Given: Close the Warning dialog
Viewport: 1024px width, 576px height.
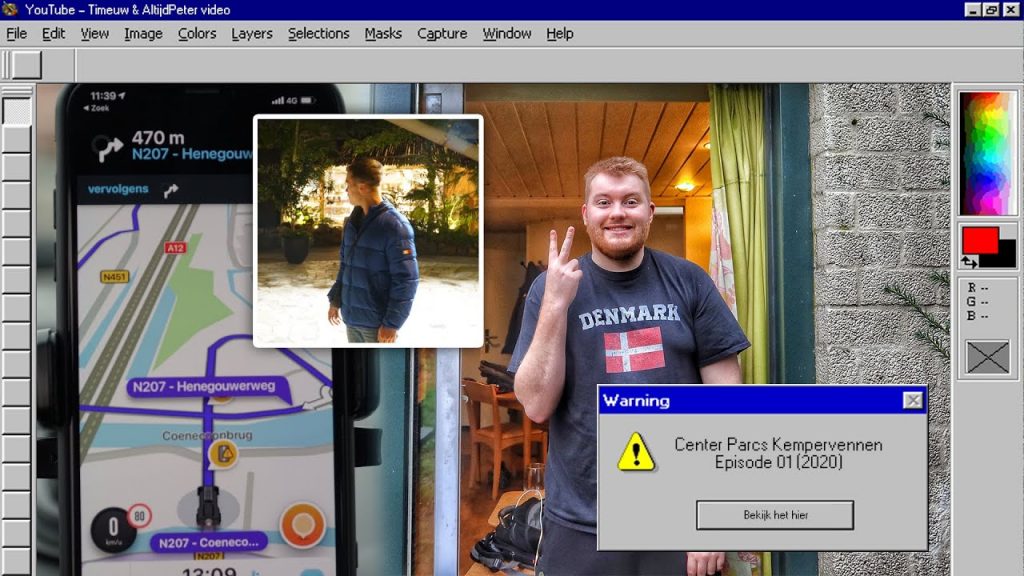Looking at the screenshot, I should click(912, 401).
